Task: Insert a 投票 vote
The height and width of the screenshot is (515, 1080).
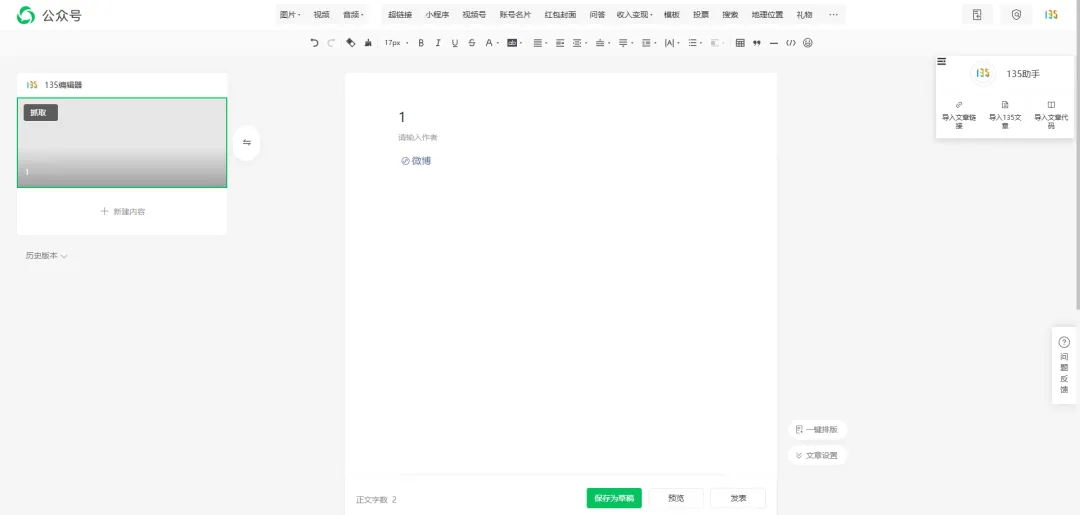Action: [701, 14]
